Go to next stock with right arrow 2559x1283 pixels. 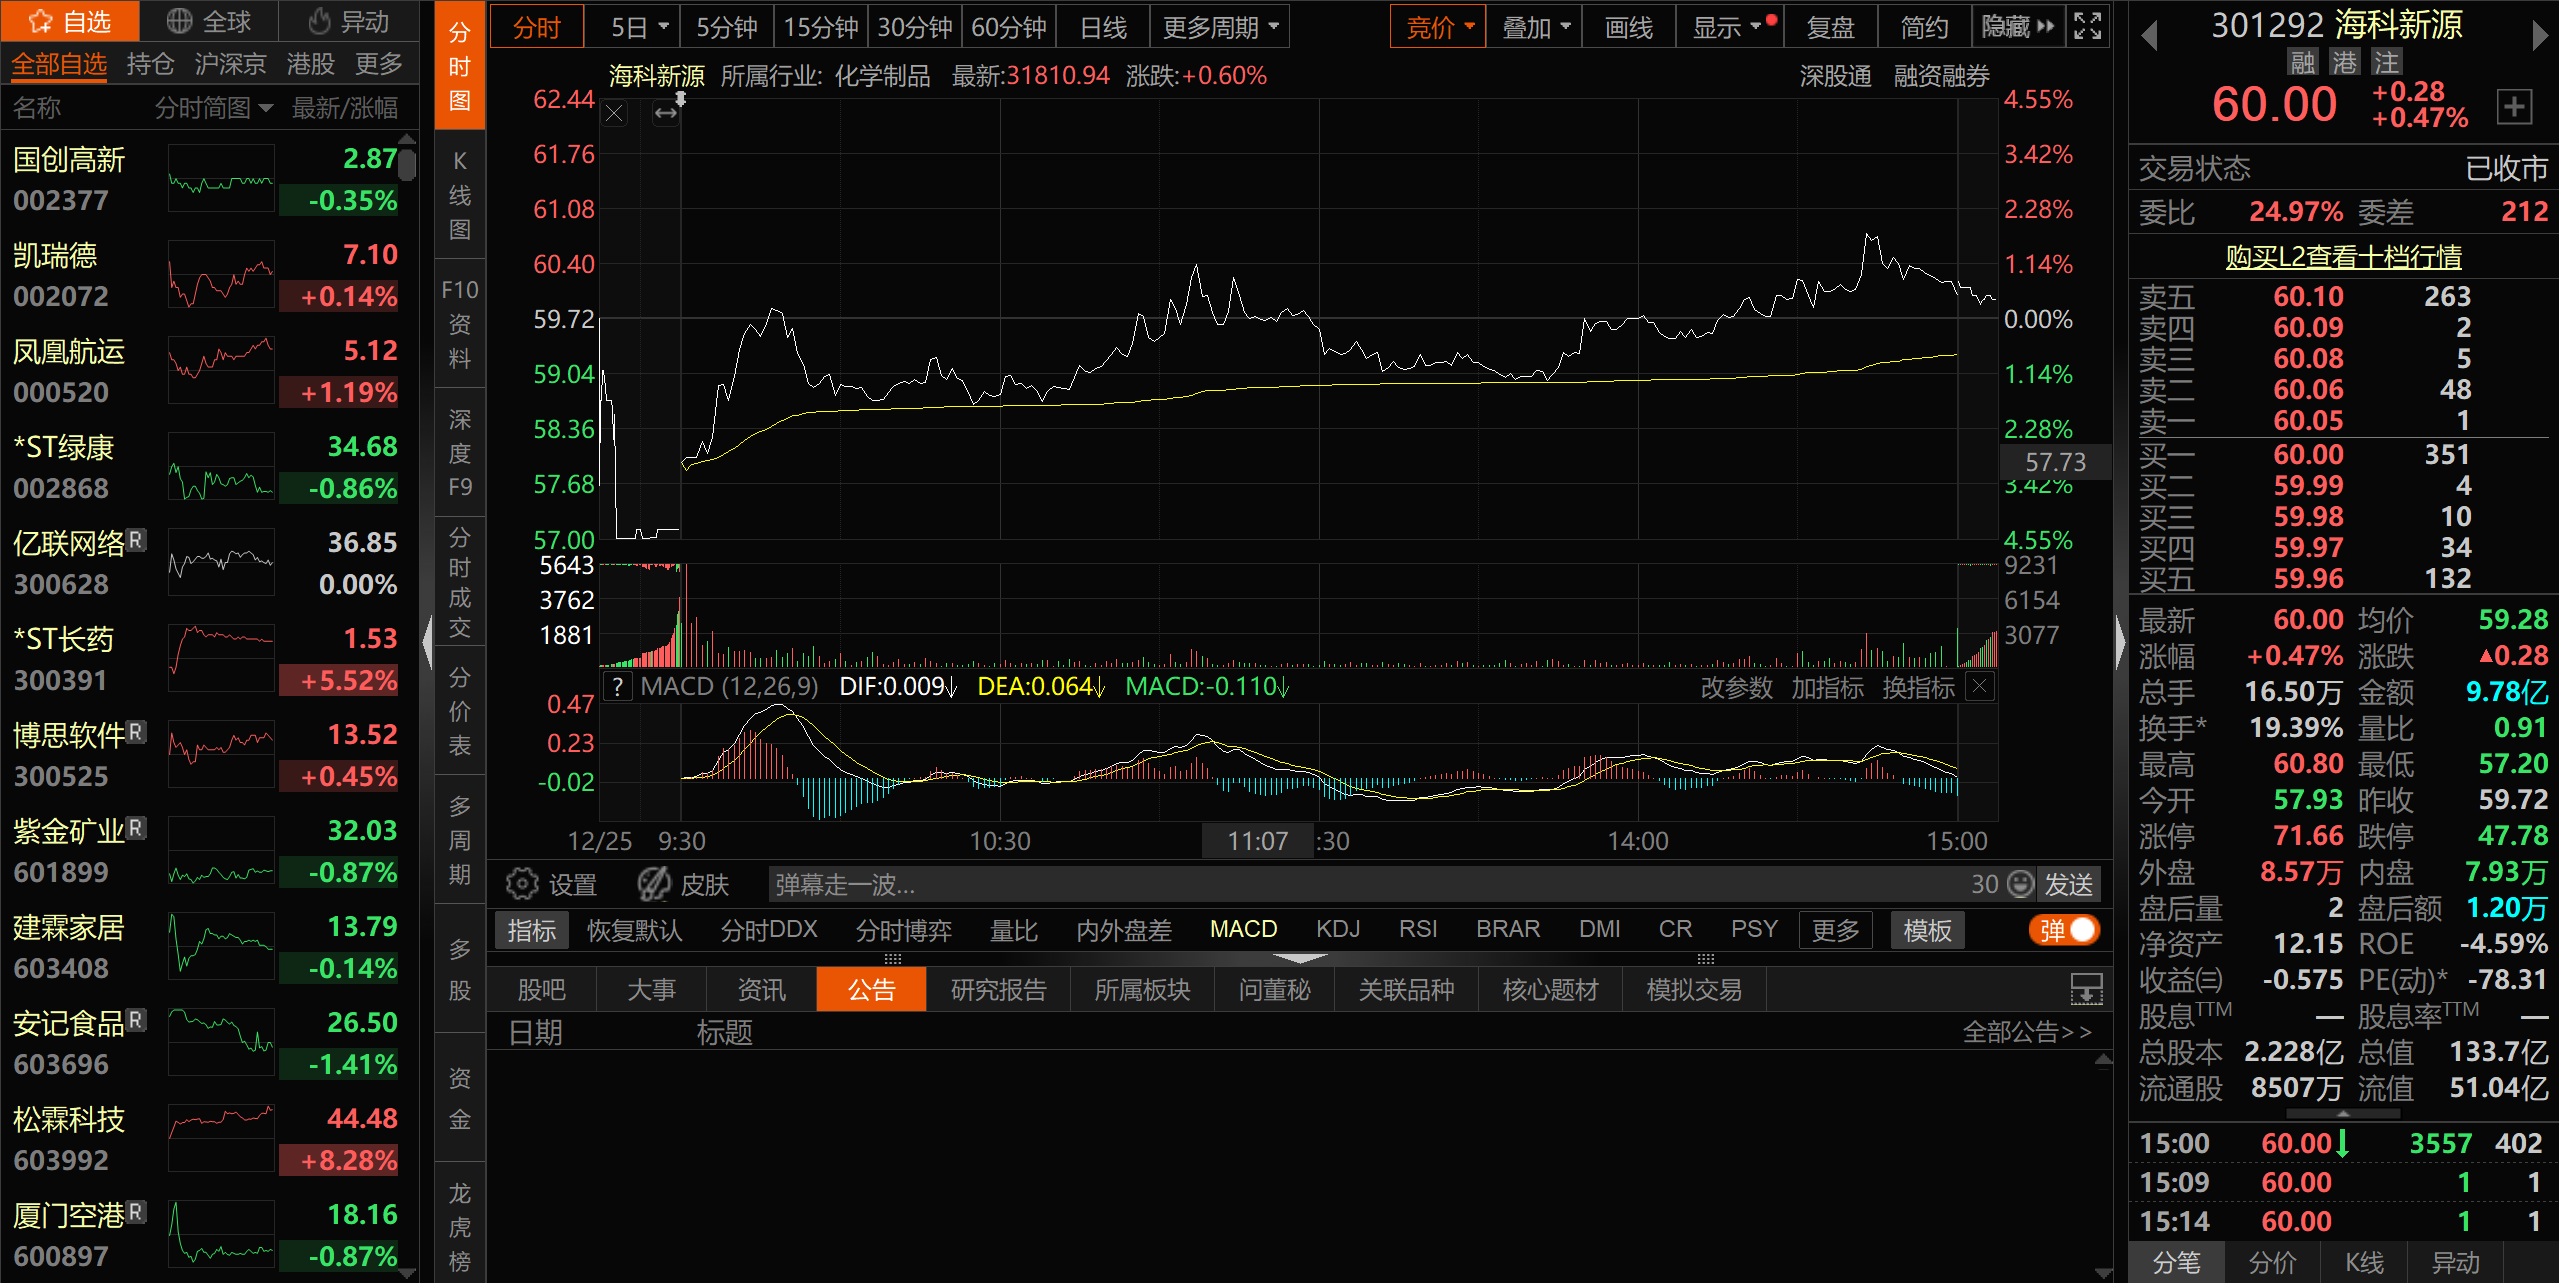(2539, 37)
